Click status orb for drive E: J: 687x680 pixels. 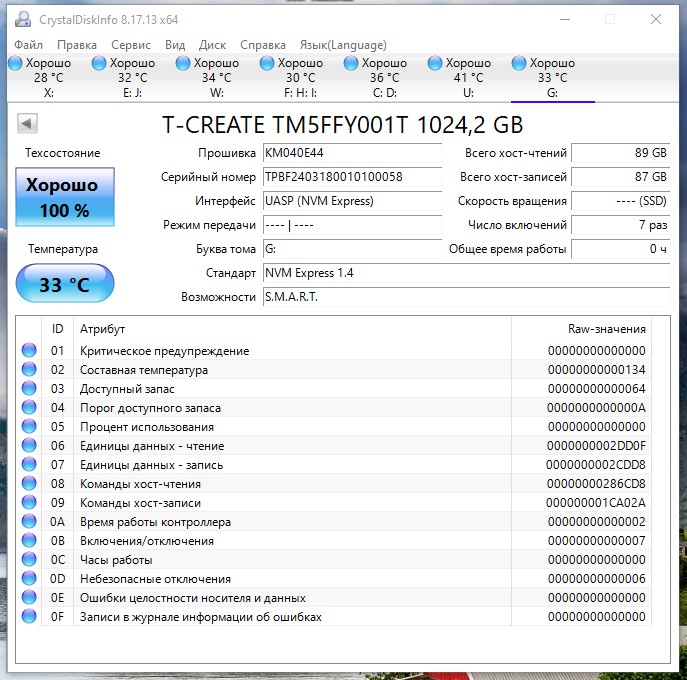pyautogui.click(x=99, y=63)
